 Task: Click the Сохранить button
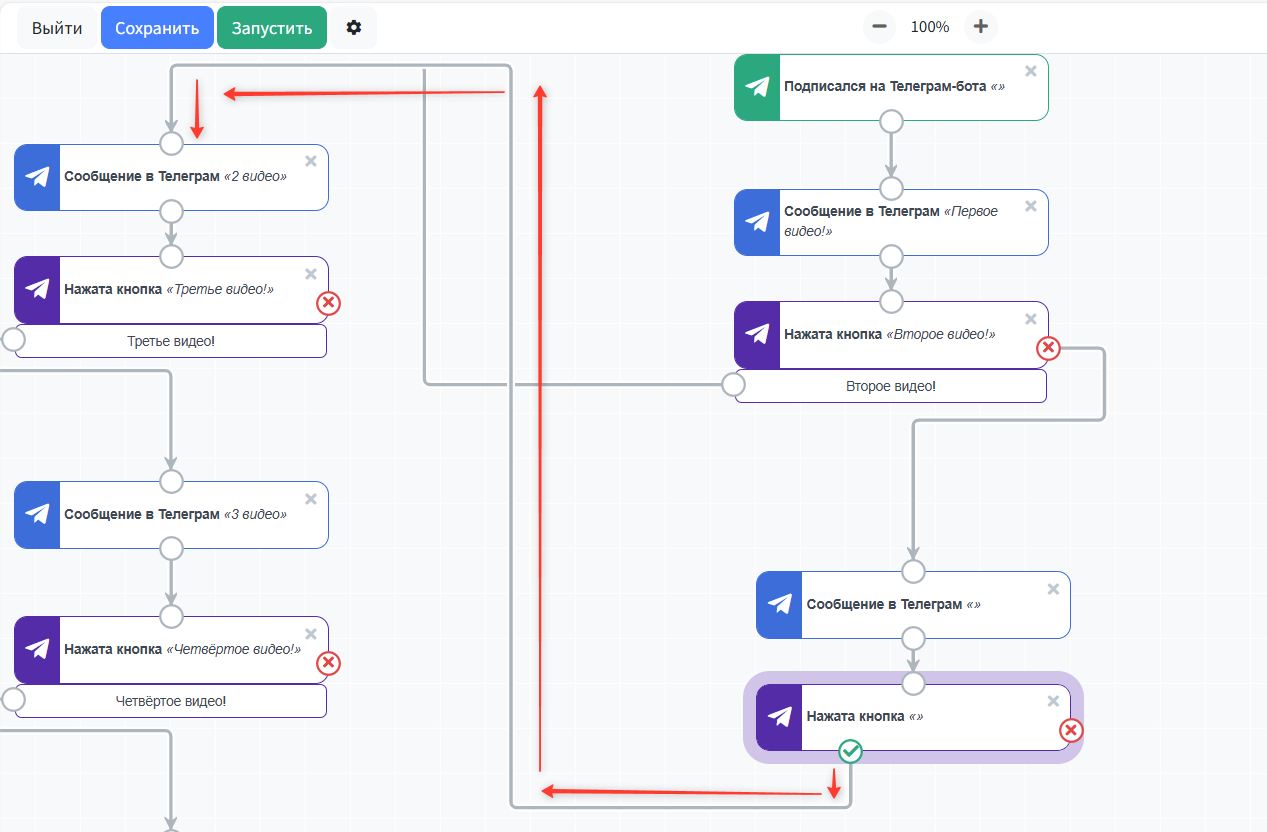[x=157, y=28]
